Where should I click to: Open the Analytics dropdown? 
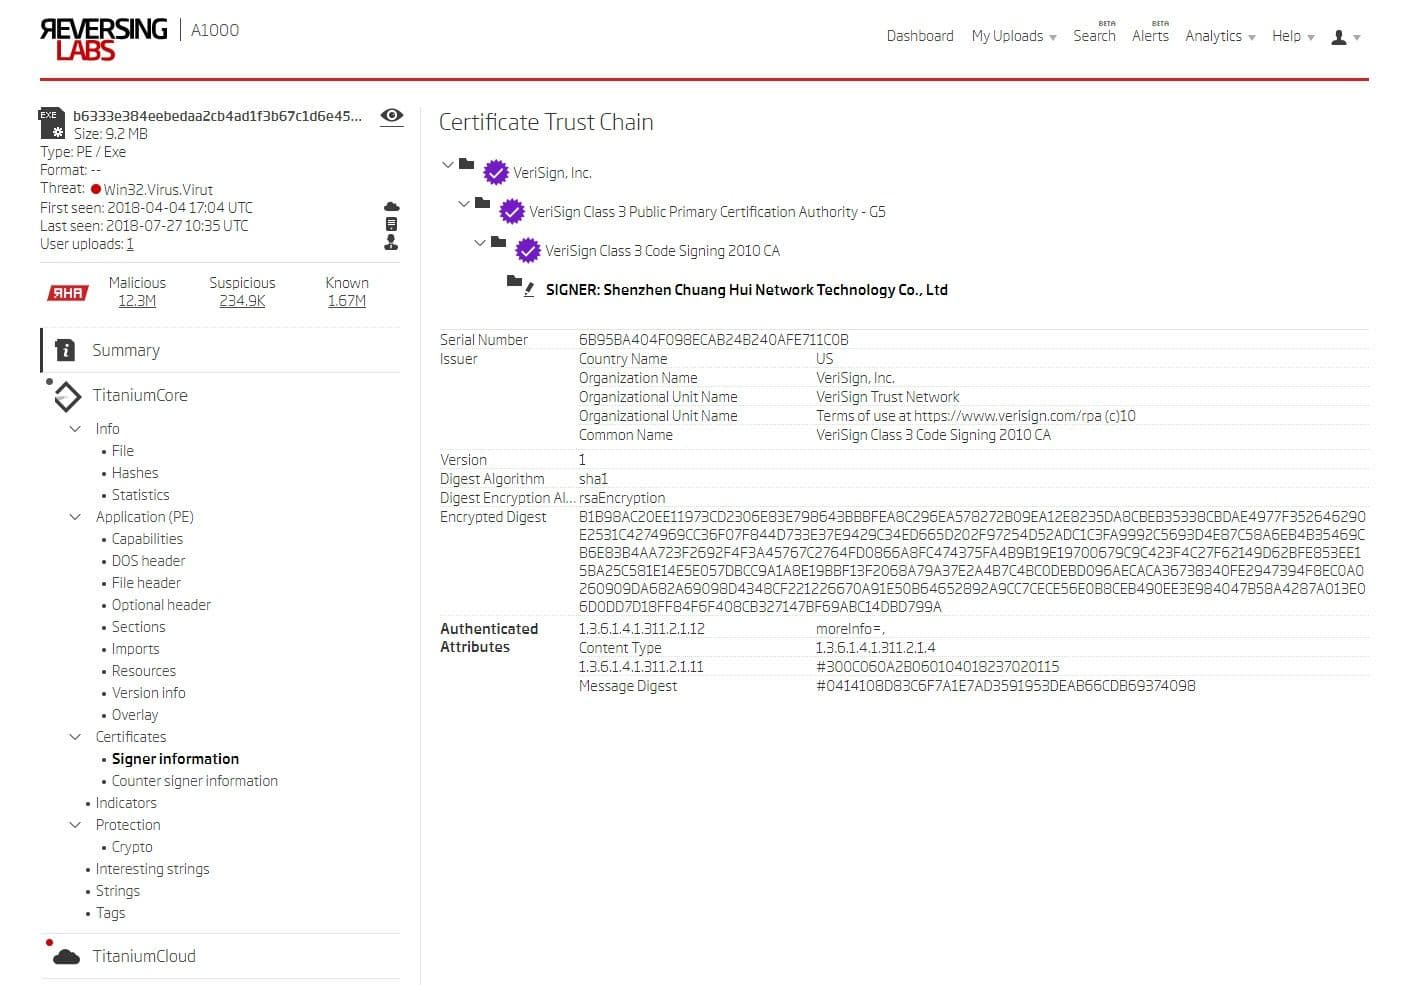1213,36
